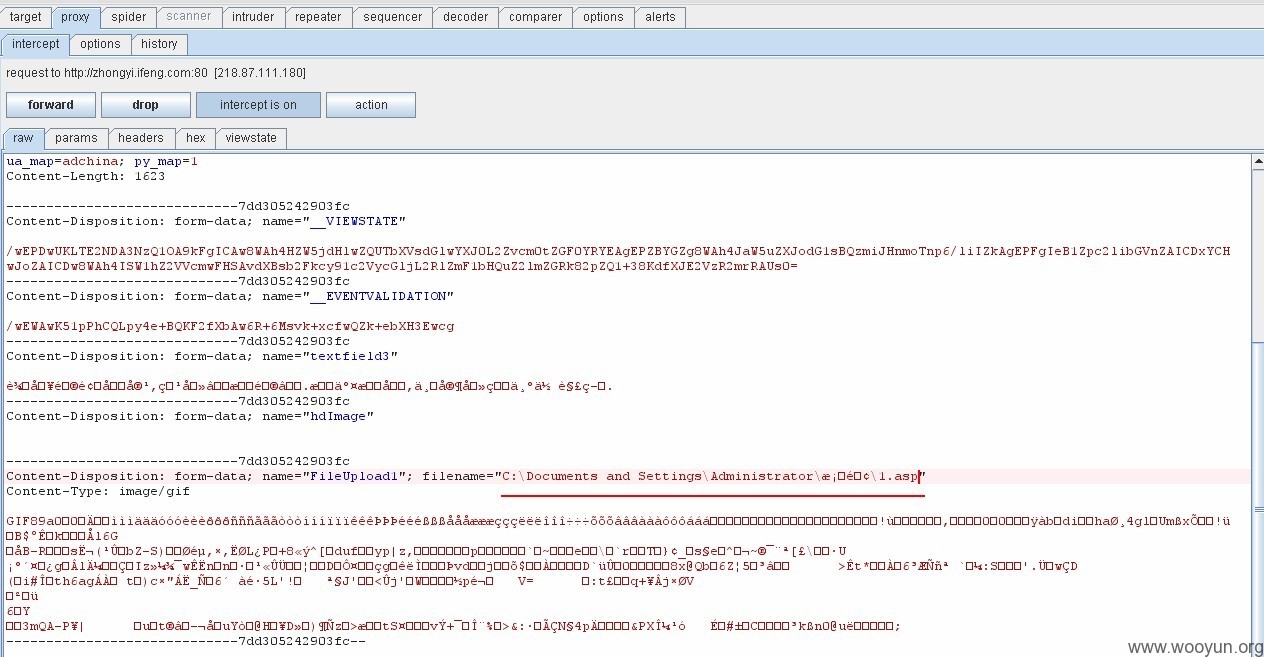This screenshot has width=1264, height=657.
Task: Click the name="__VIEWSTATE" disposition line
Action: 206,221
